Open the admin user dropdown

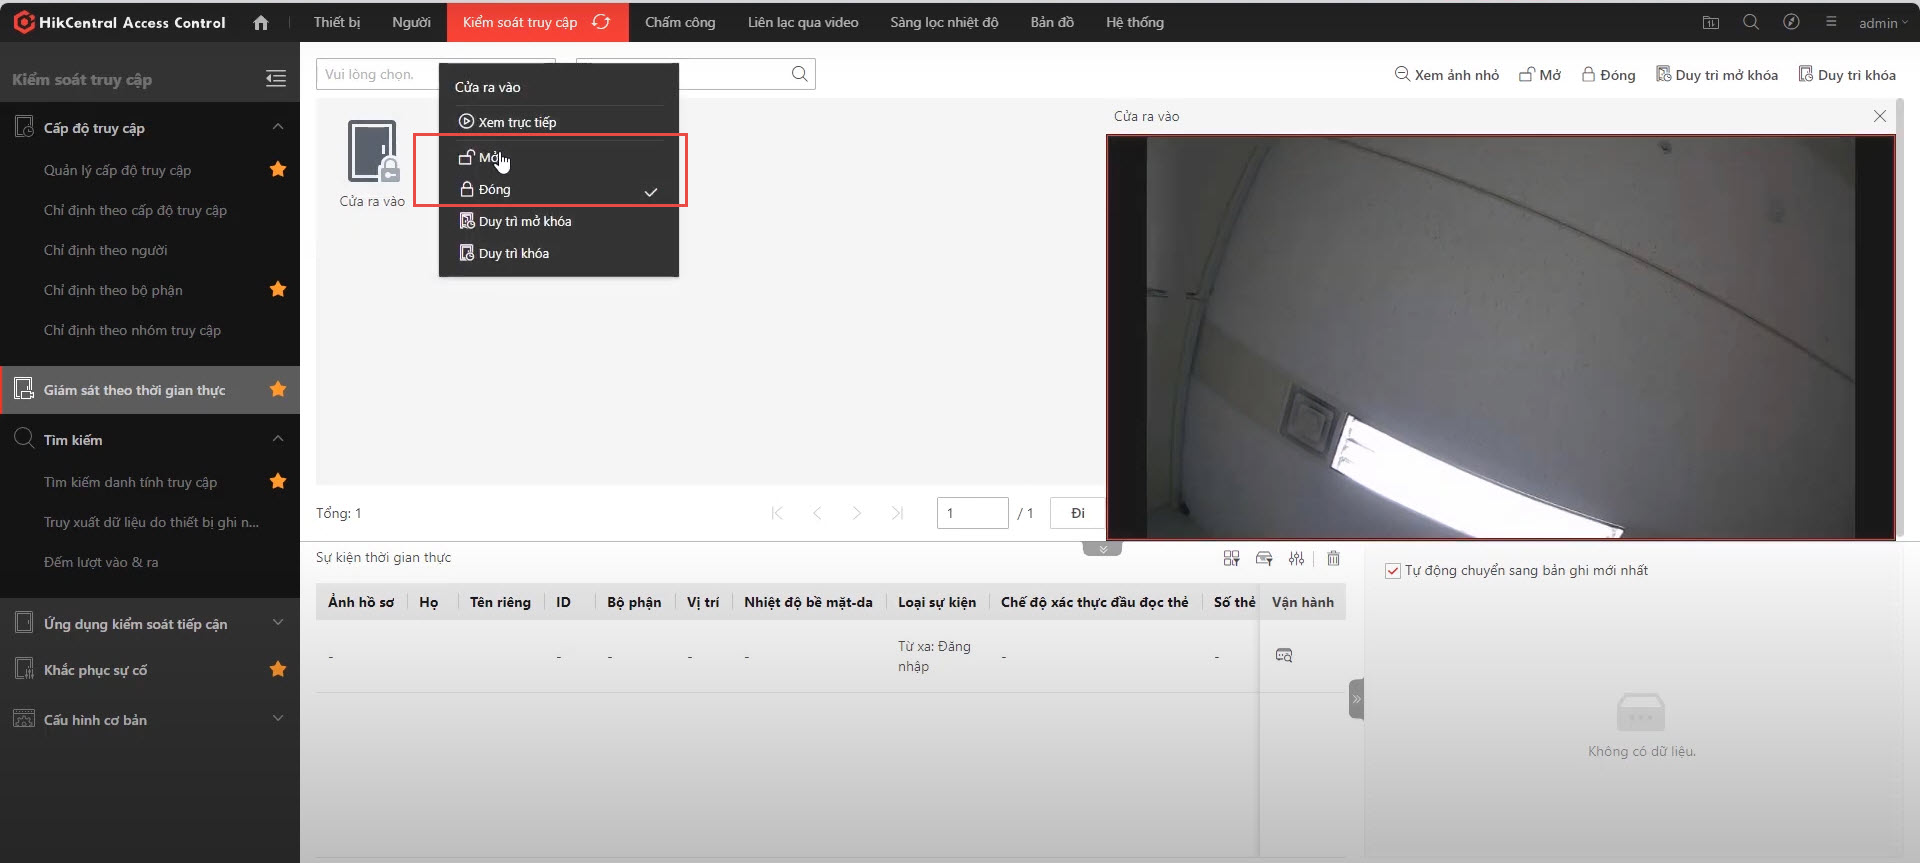pyautogui.click(x=1882, y=23)
